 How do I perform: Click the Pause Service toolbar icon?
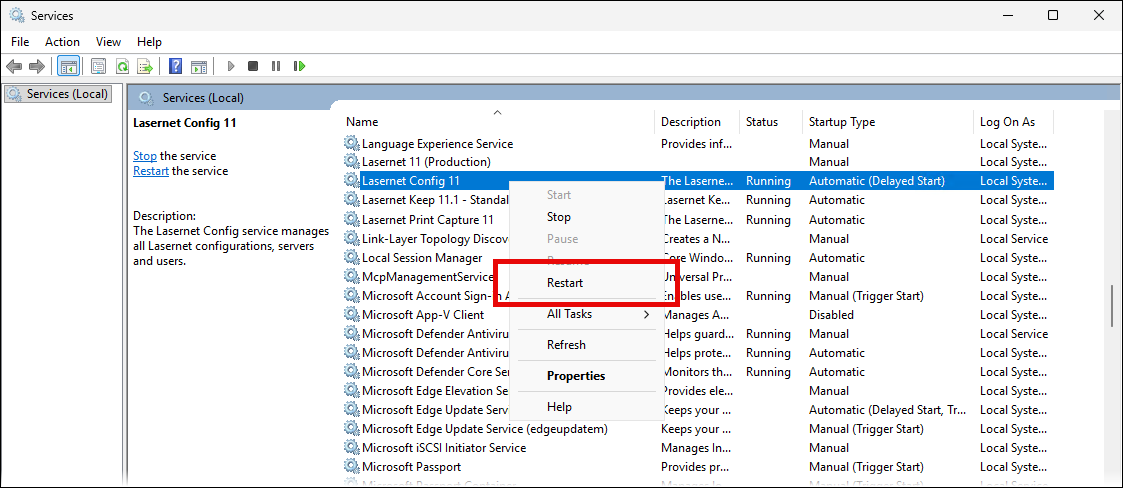click(276, 66)
